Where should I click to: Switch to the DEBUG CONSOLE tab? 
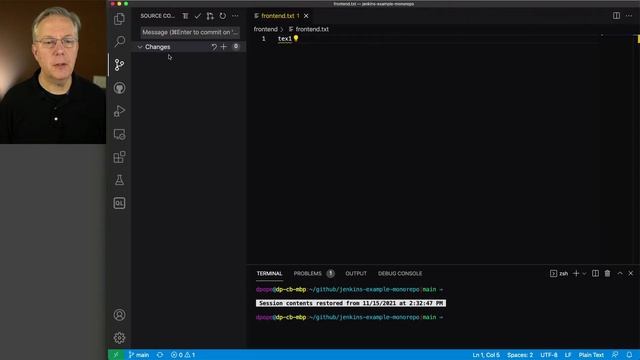(400, 273)
